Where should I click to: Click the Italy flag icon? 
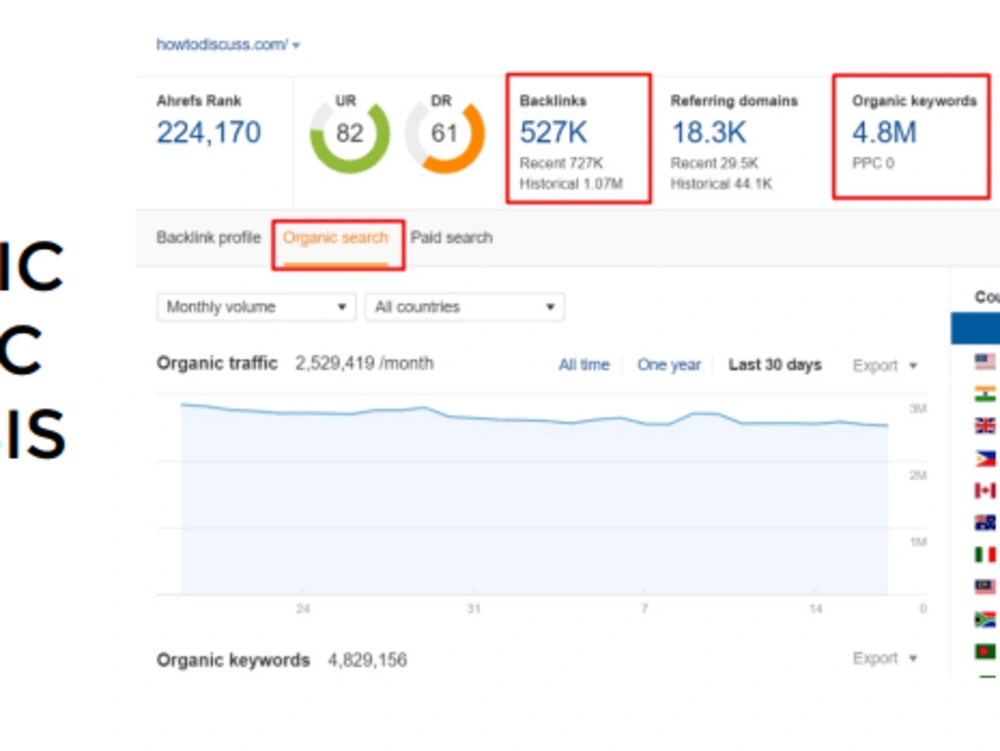pos(985,555)
